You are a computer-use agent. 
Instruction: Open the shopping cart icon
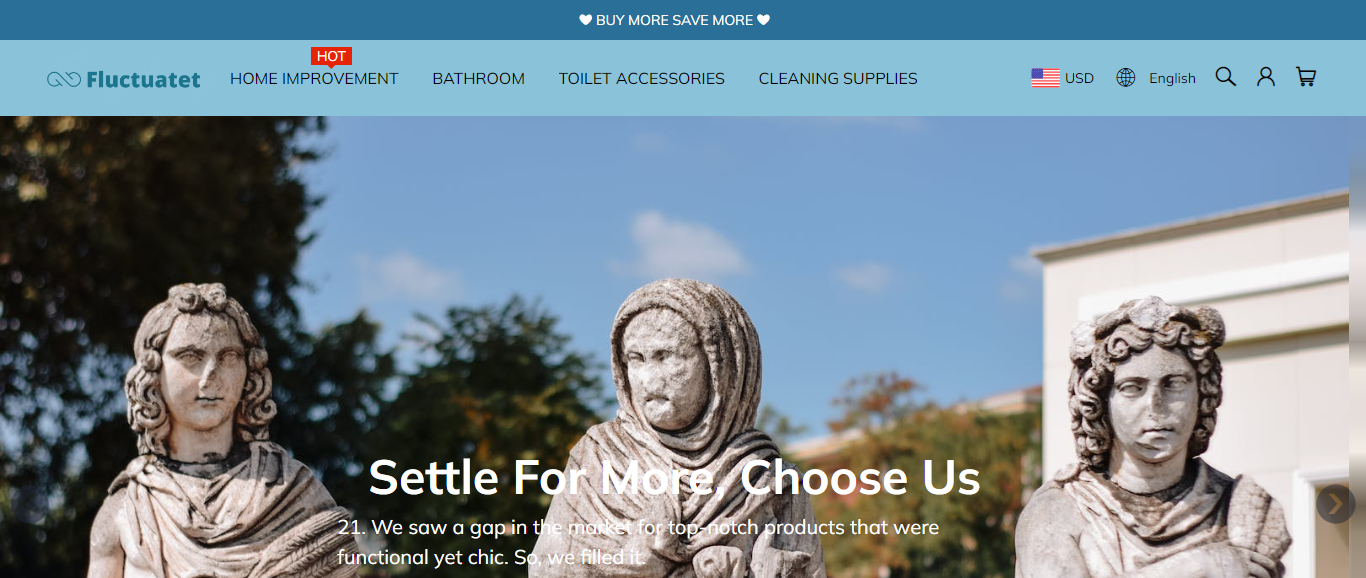(x=1306, y=77)
